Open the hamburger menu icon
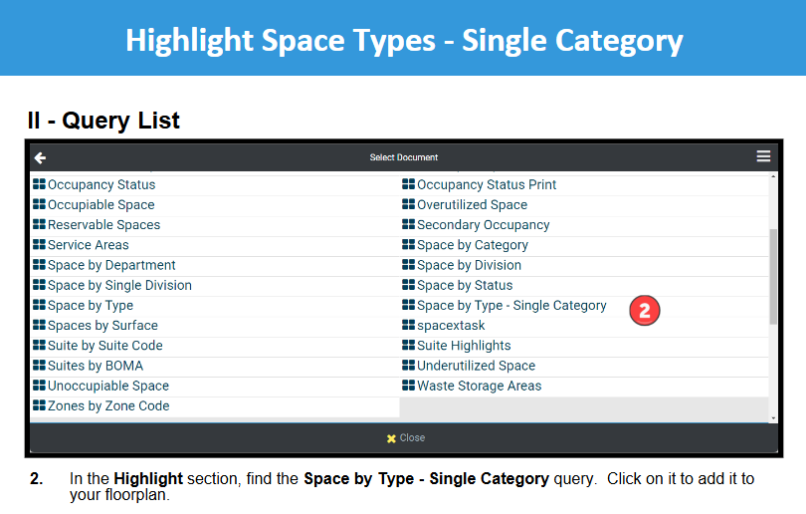The image size is (806, 514). click(x=763, y=156)
